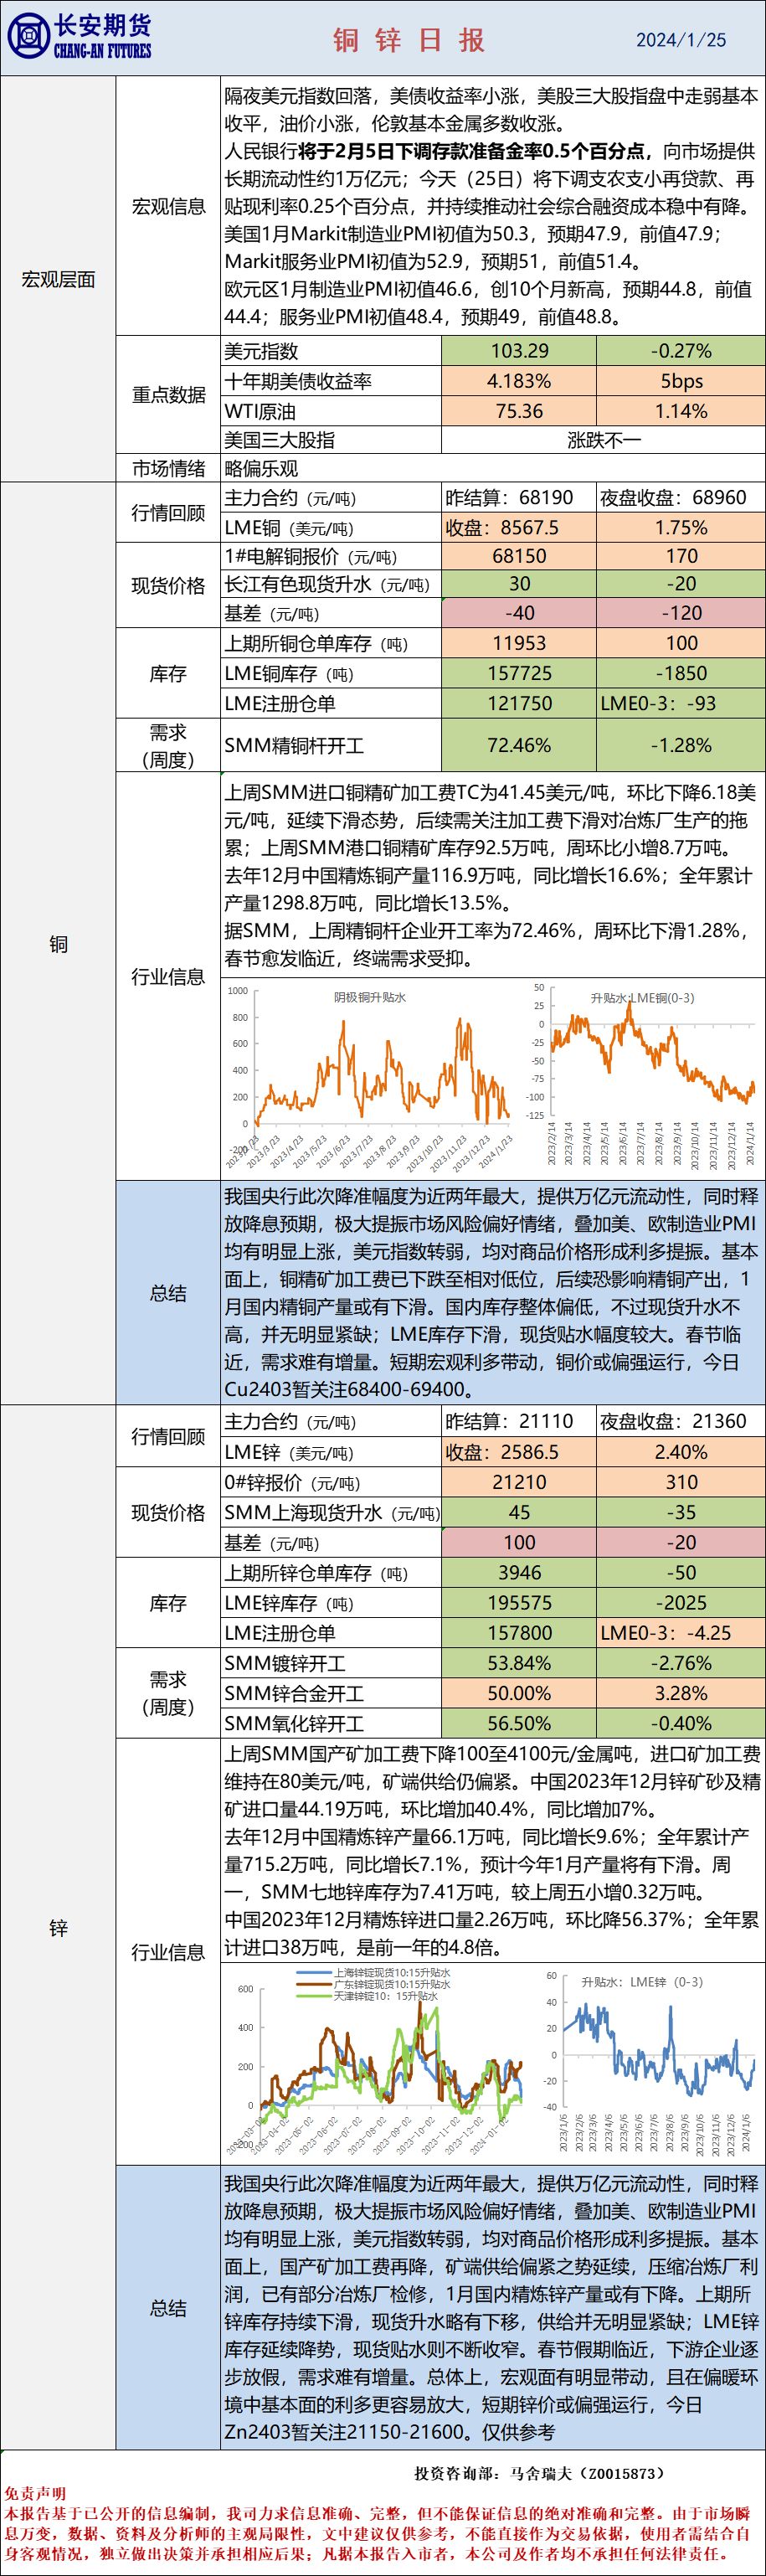The image size is (766, 2576).
Task: Select zinc 昨结算：21110 cell
Action: 519,1421
